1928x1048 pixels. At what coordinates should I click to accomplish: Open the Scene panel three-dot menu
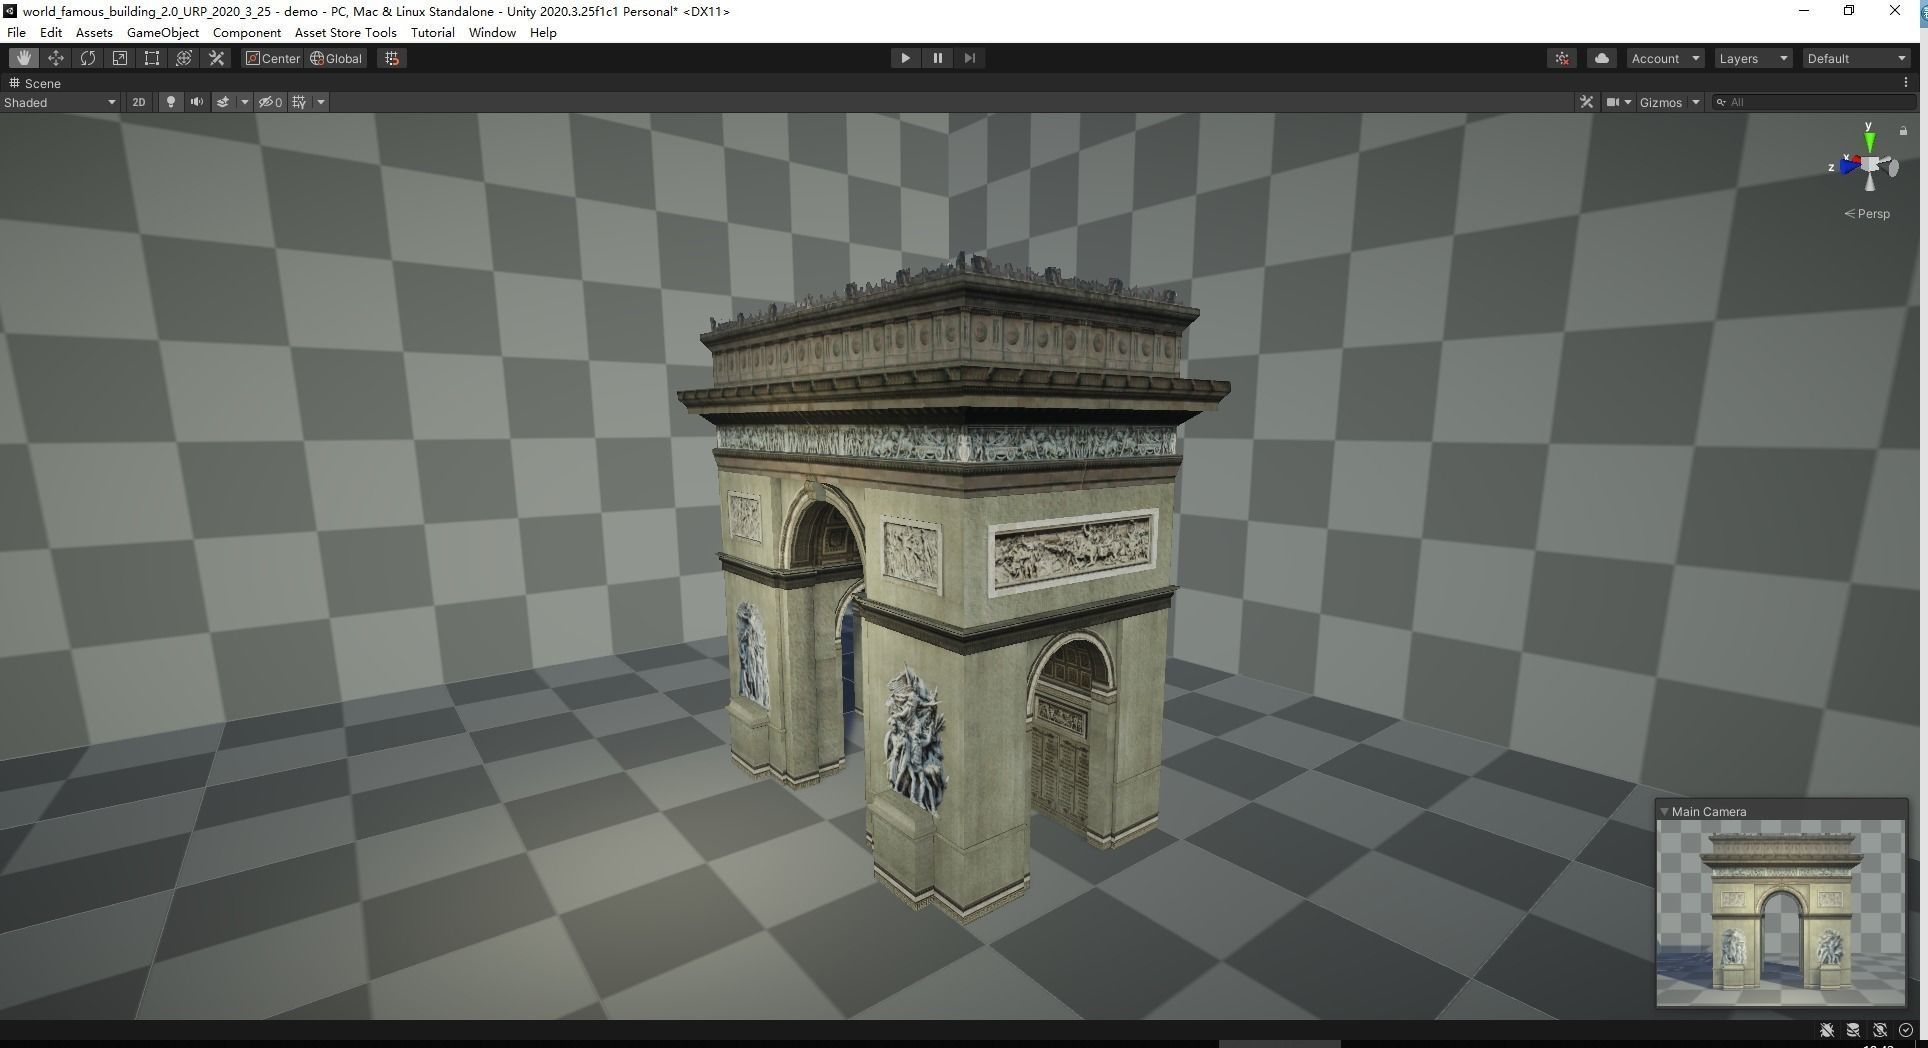tap(1906, 83)
